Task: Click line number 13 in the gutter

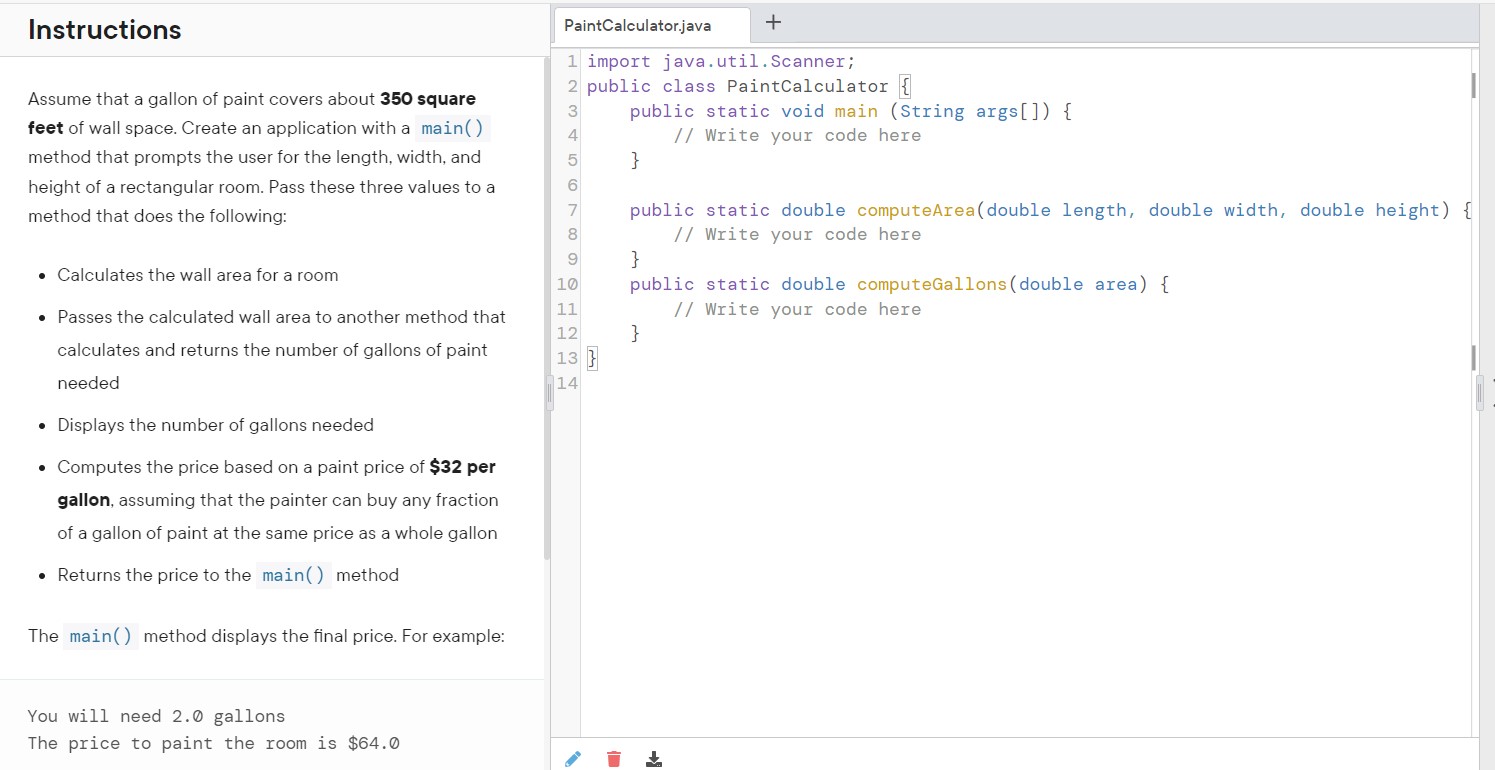Action: [567, 358]
